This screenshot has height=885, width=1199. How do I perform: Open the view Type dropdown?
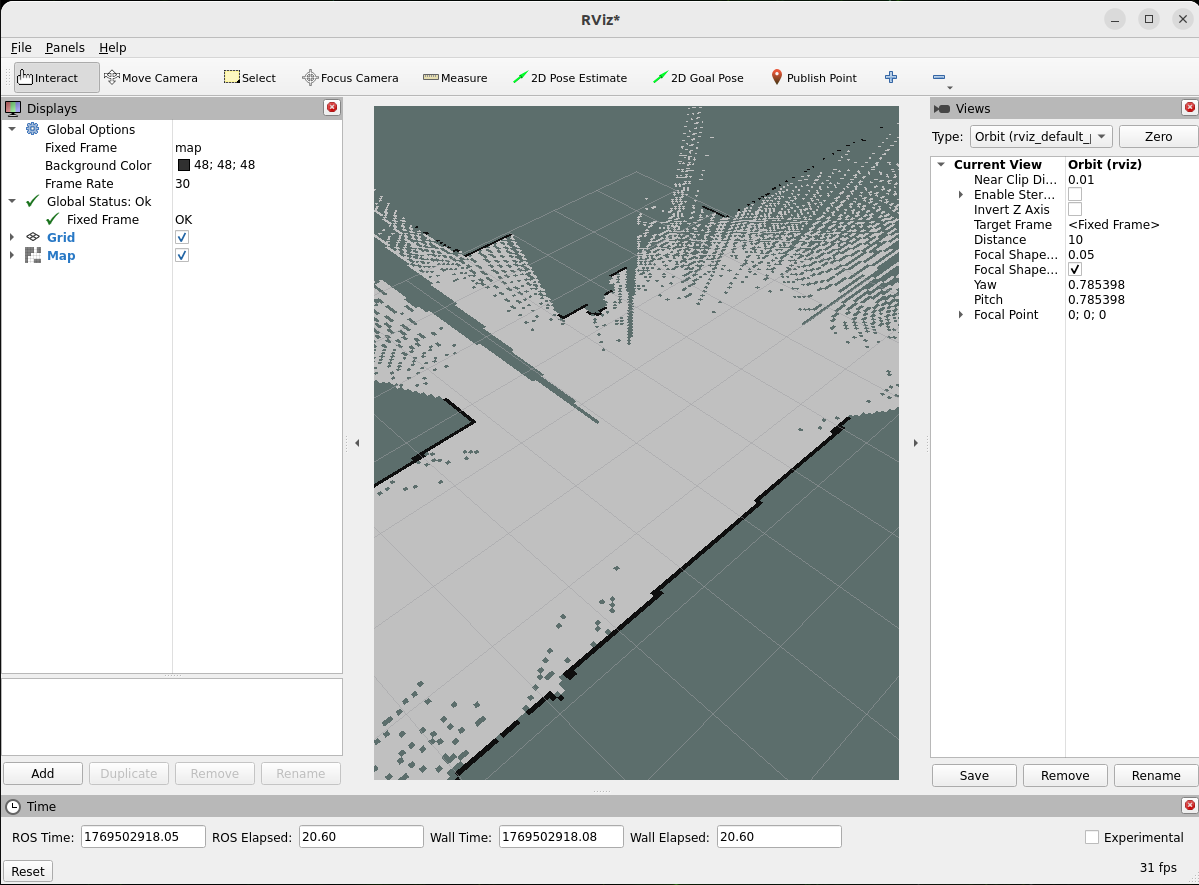(1040, 137)
